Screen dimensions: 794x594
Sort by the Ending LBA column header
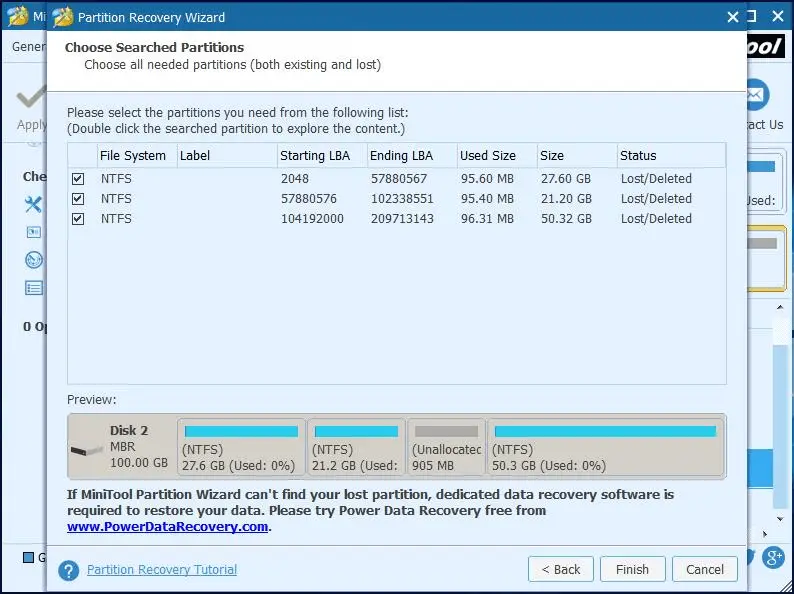click(412, 155)
